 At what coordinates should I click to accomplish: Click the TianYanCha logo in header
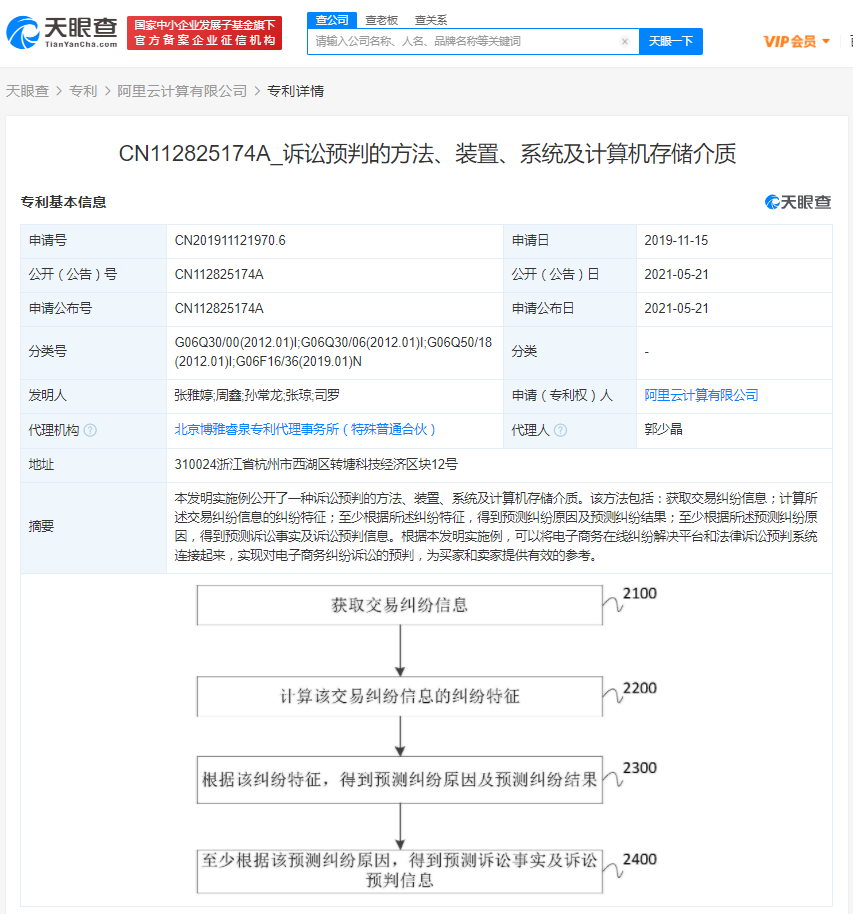(x=62, y=33)
